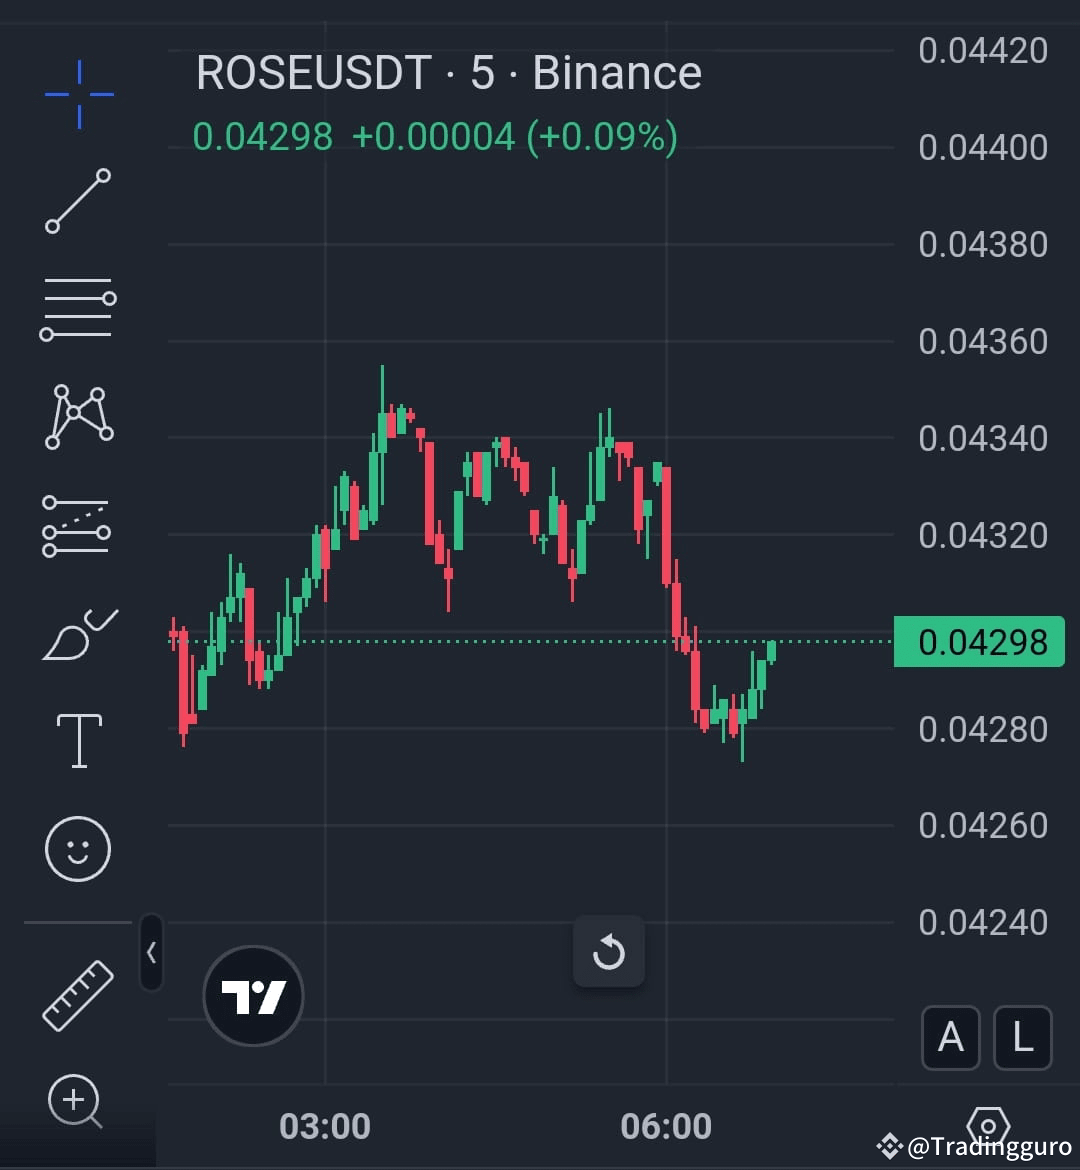Select the brush drawing tool
Image resolution: width=1080 pixels, height=1170 pixels.
[x=78, y=633]
